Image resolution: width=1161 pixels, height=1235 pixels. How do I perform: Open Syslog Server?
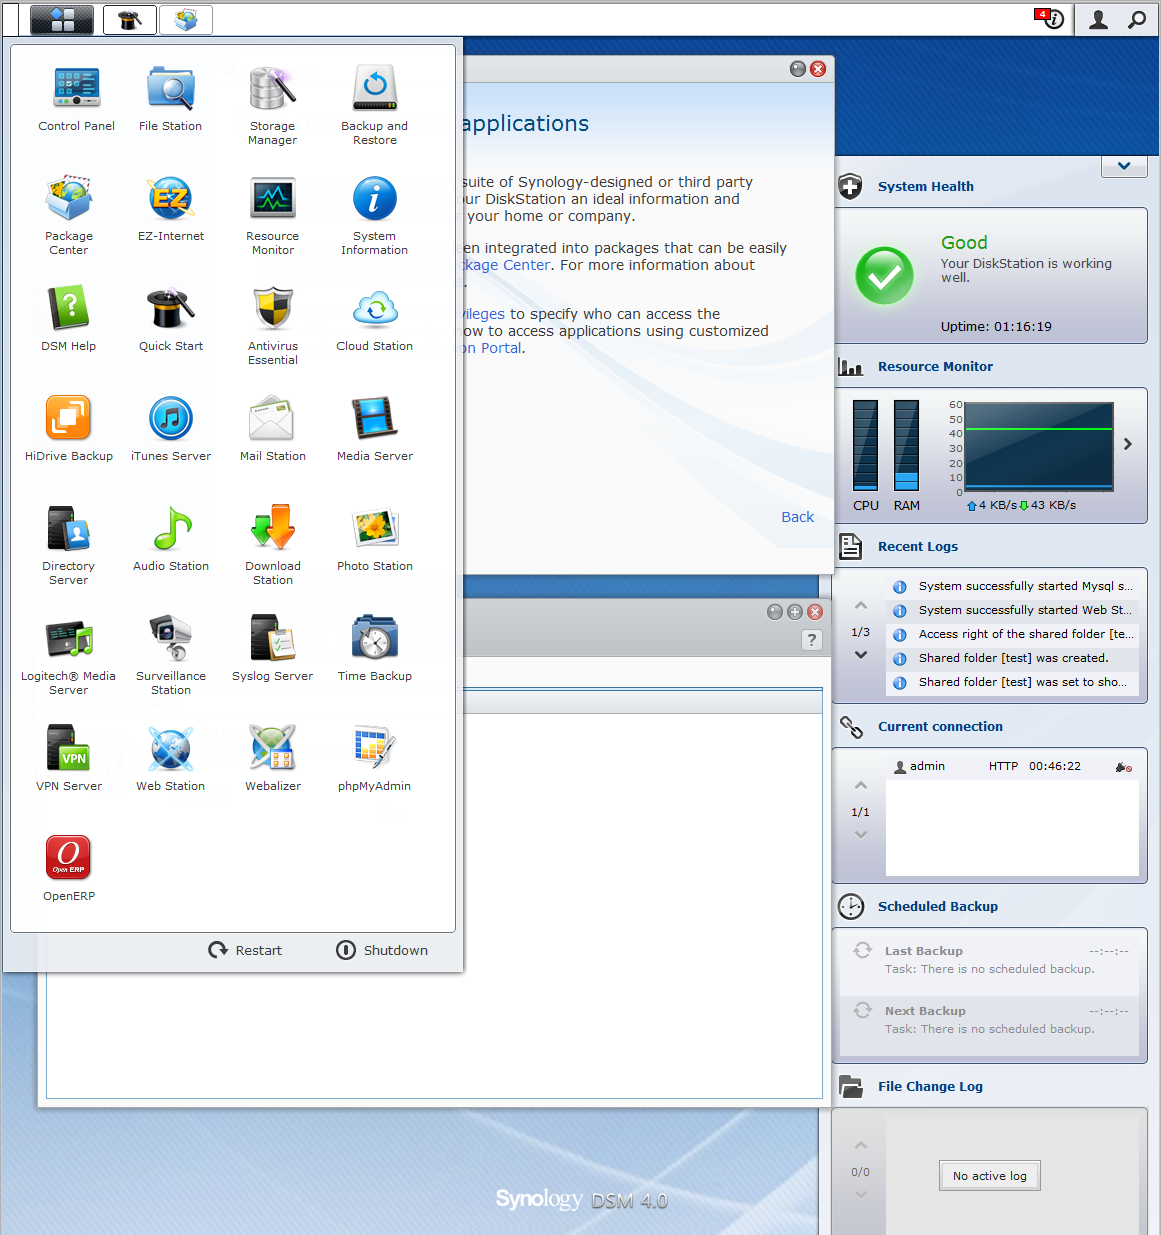coord(273,648)
